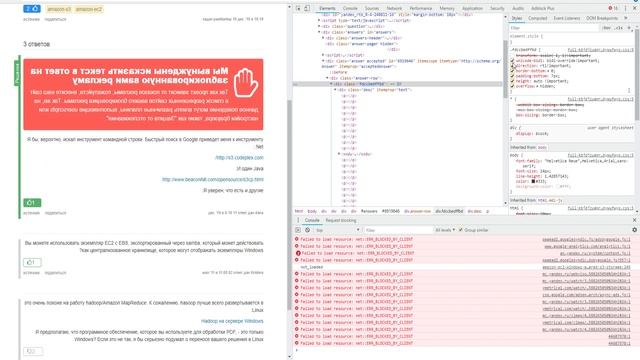Open the console context top dropdown
This screenshot has width=640, height=360.
point(338,230)
